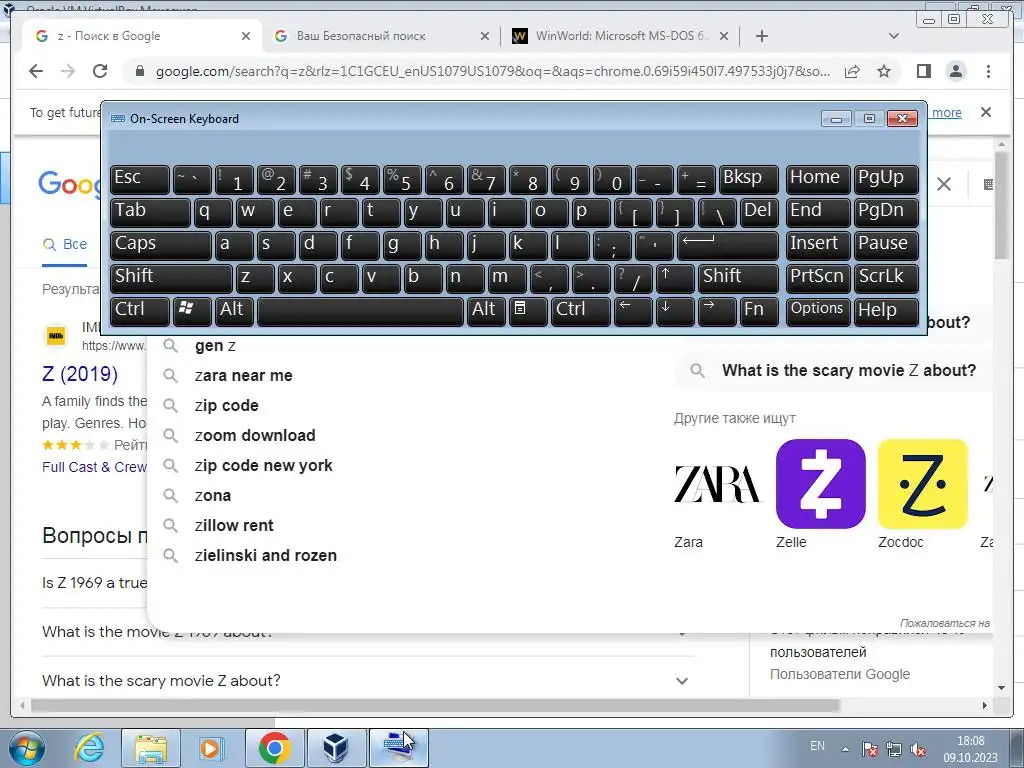This screenshot has height=768, width=1024.
Task: Toggle Chrome side panel icon
Action: tap(923, 71)
